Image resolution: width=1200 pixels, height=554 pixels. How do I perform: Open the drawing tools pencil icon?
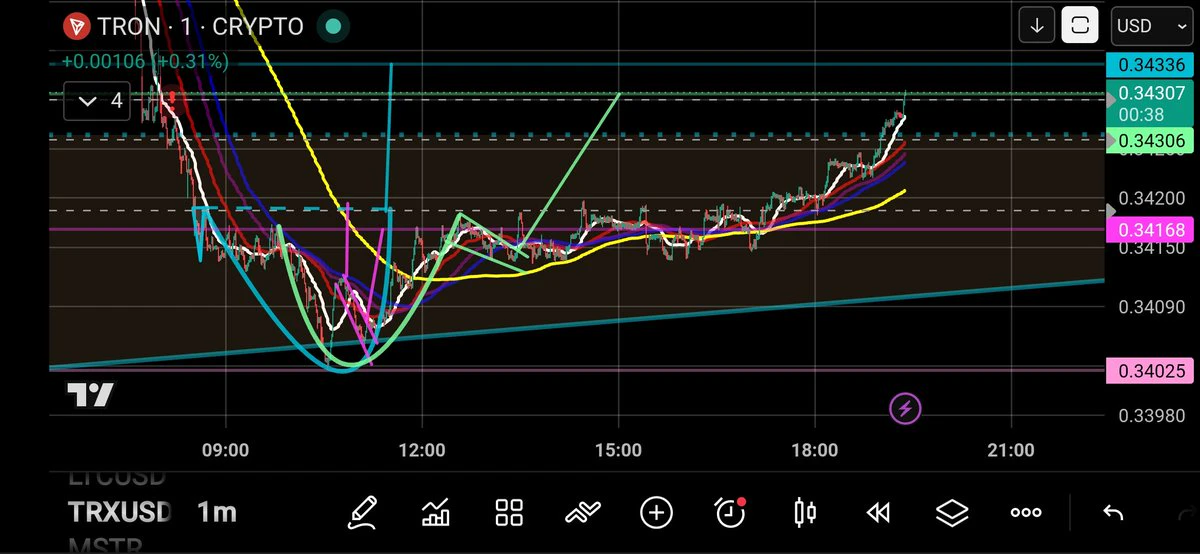click(x=362, y=513)
